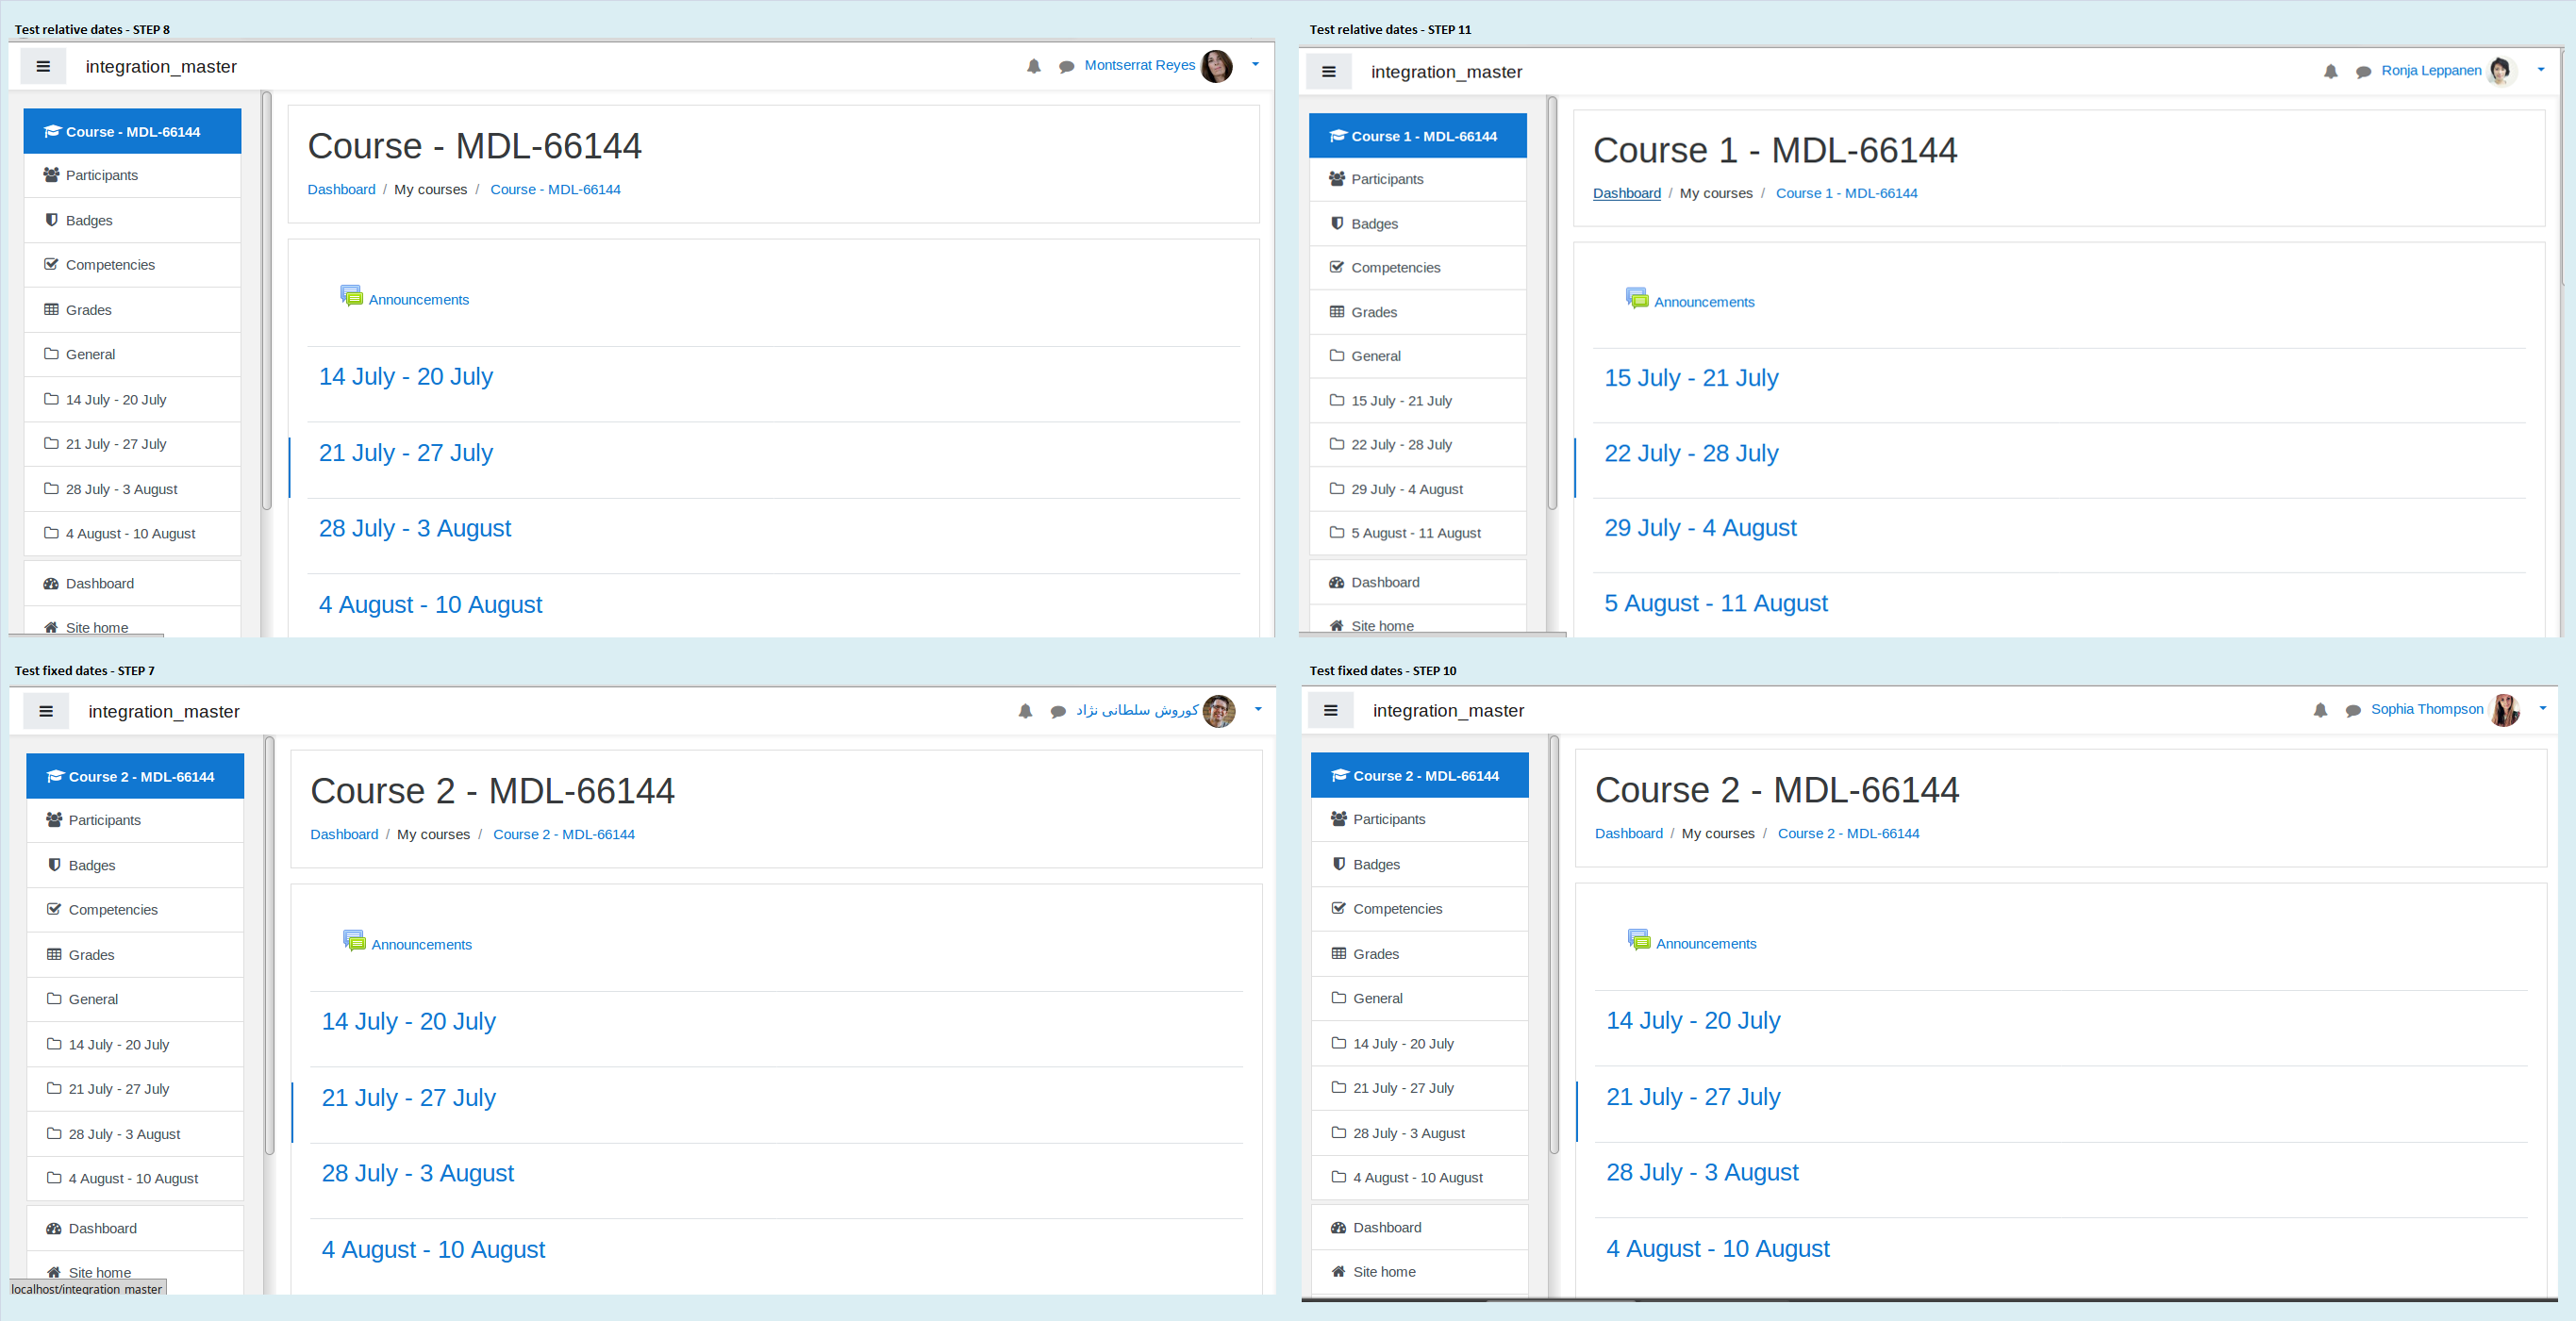Open 22 July - 28 July section heading
This screenshot has height=1321, width=2576.
[1691, 454]
